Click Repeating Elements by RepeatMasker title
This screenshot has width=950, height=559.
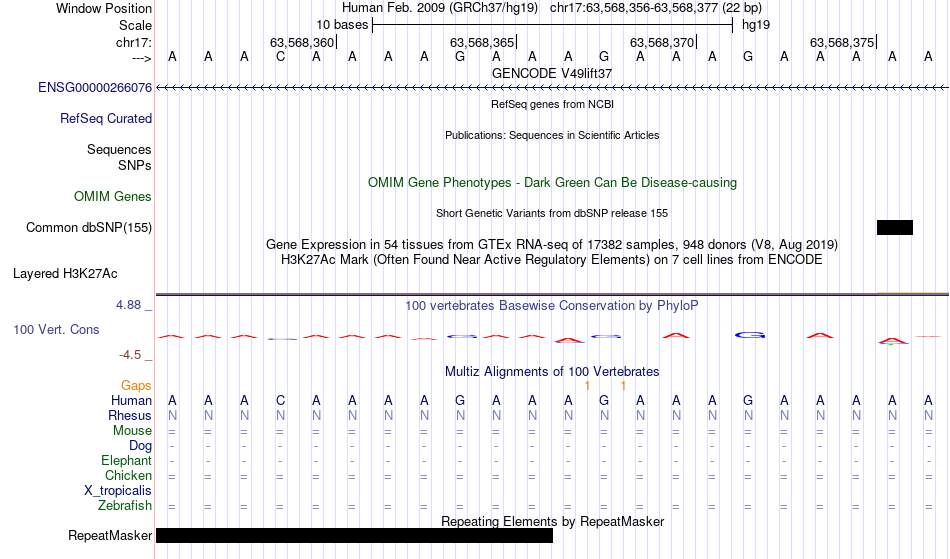tap(552, 521)
